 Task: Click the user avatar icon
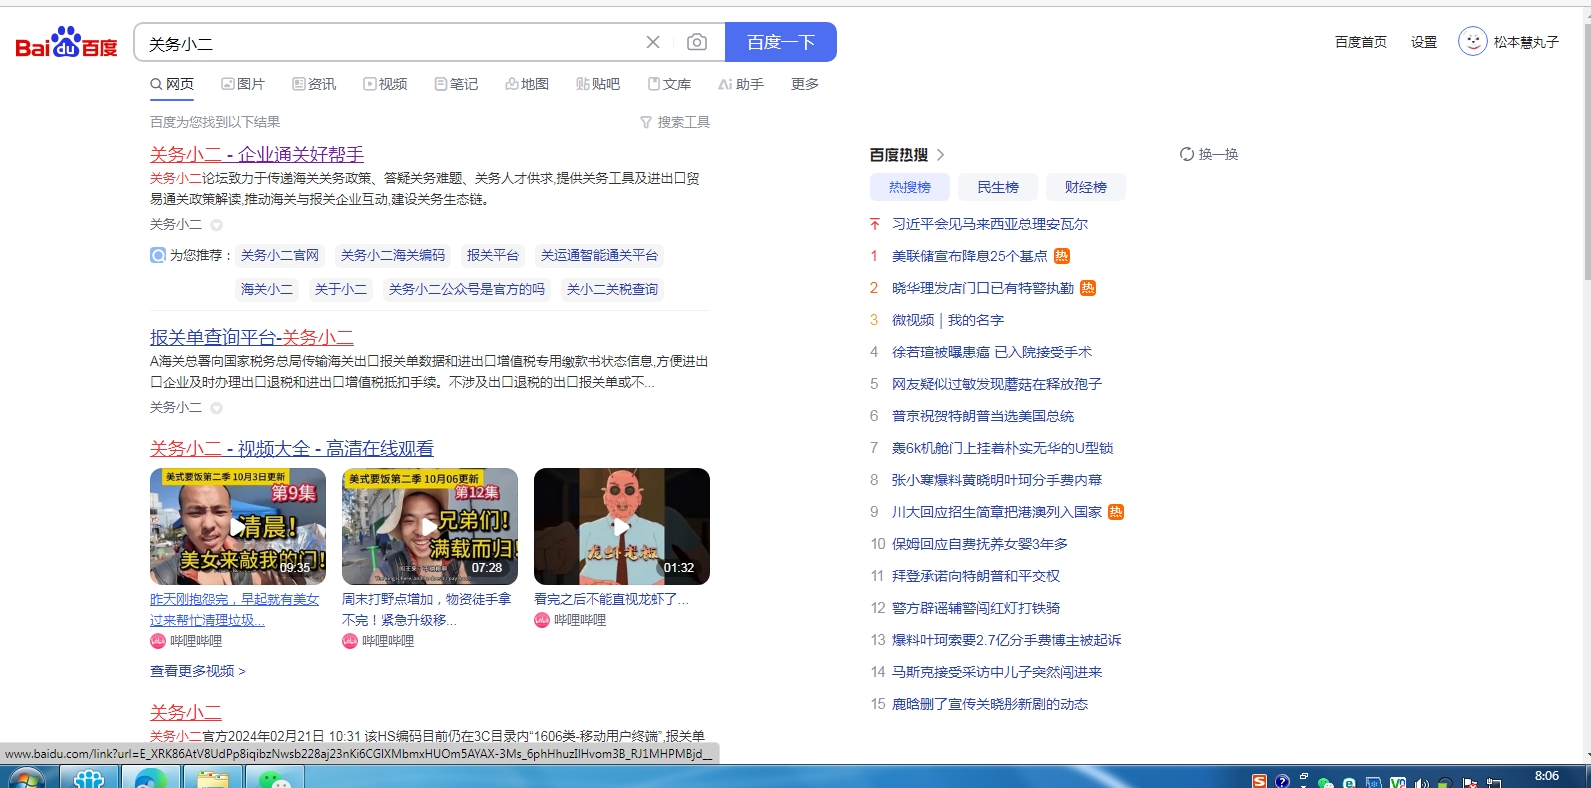tap(1472, 41)
